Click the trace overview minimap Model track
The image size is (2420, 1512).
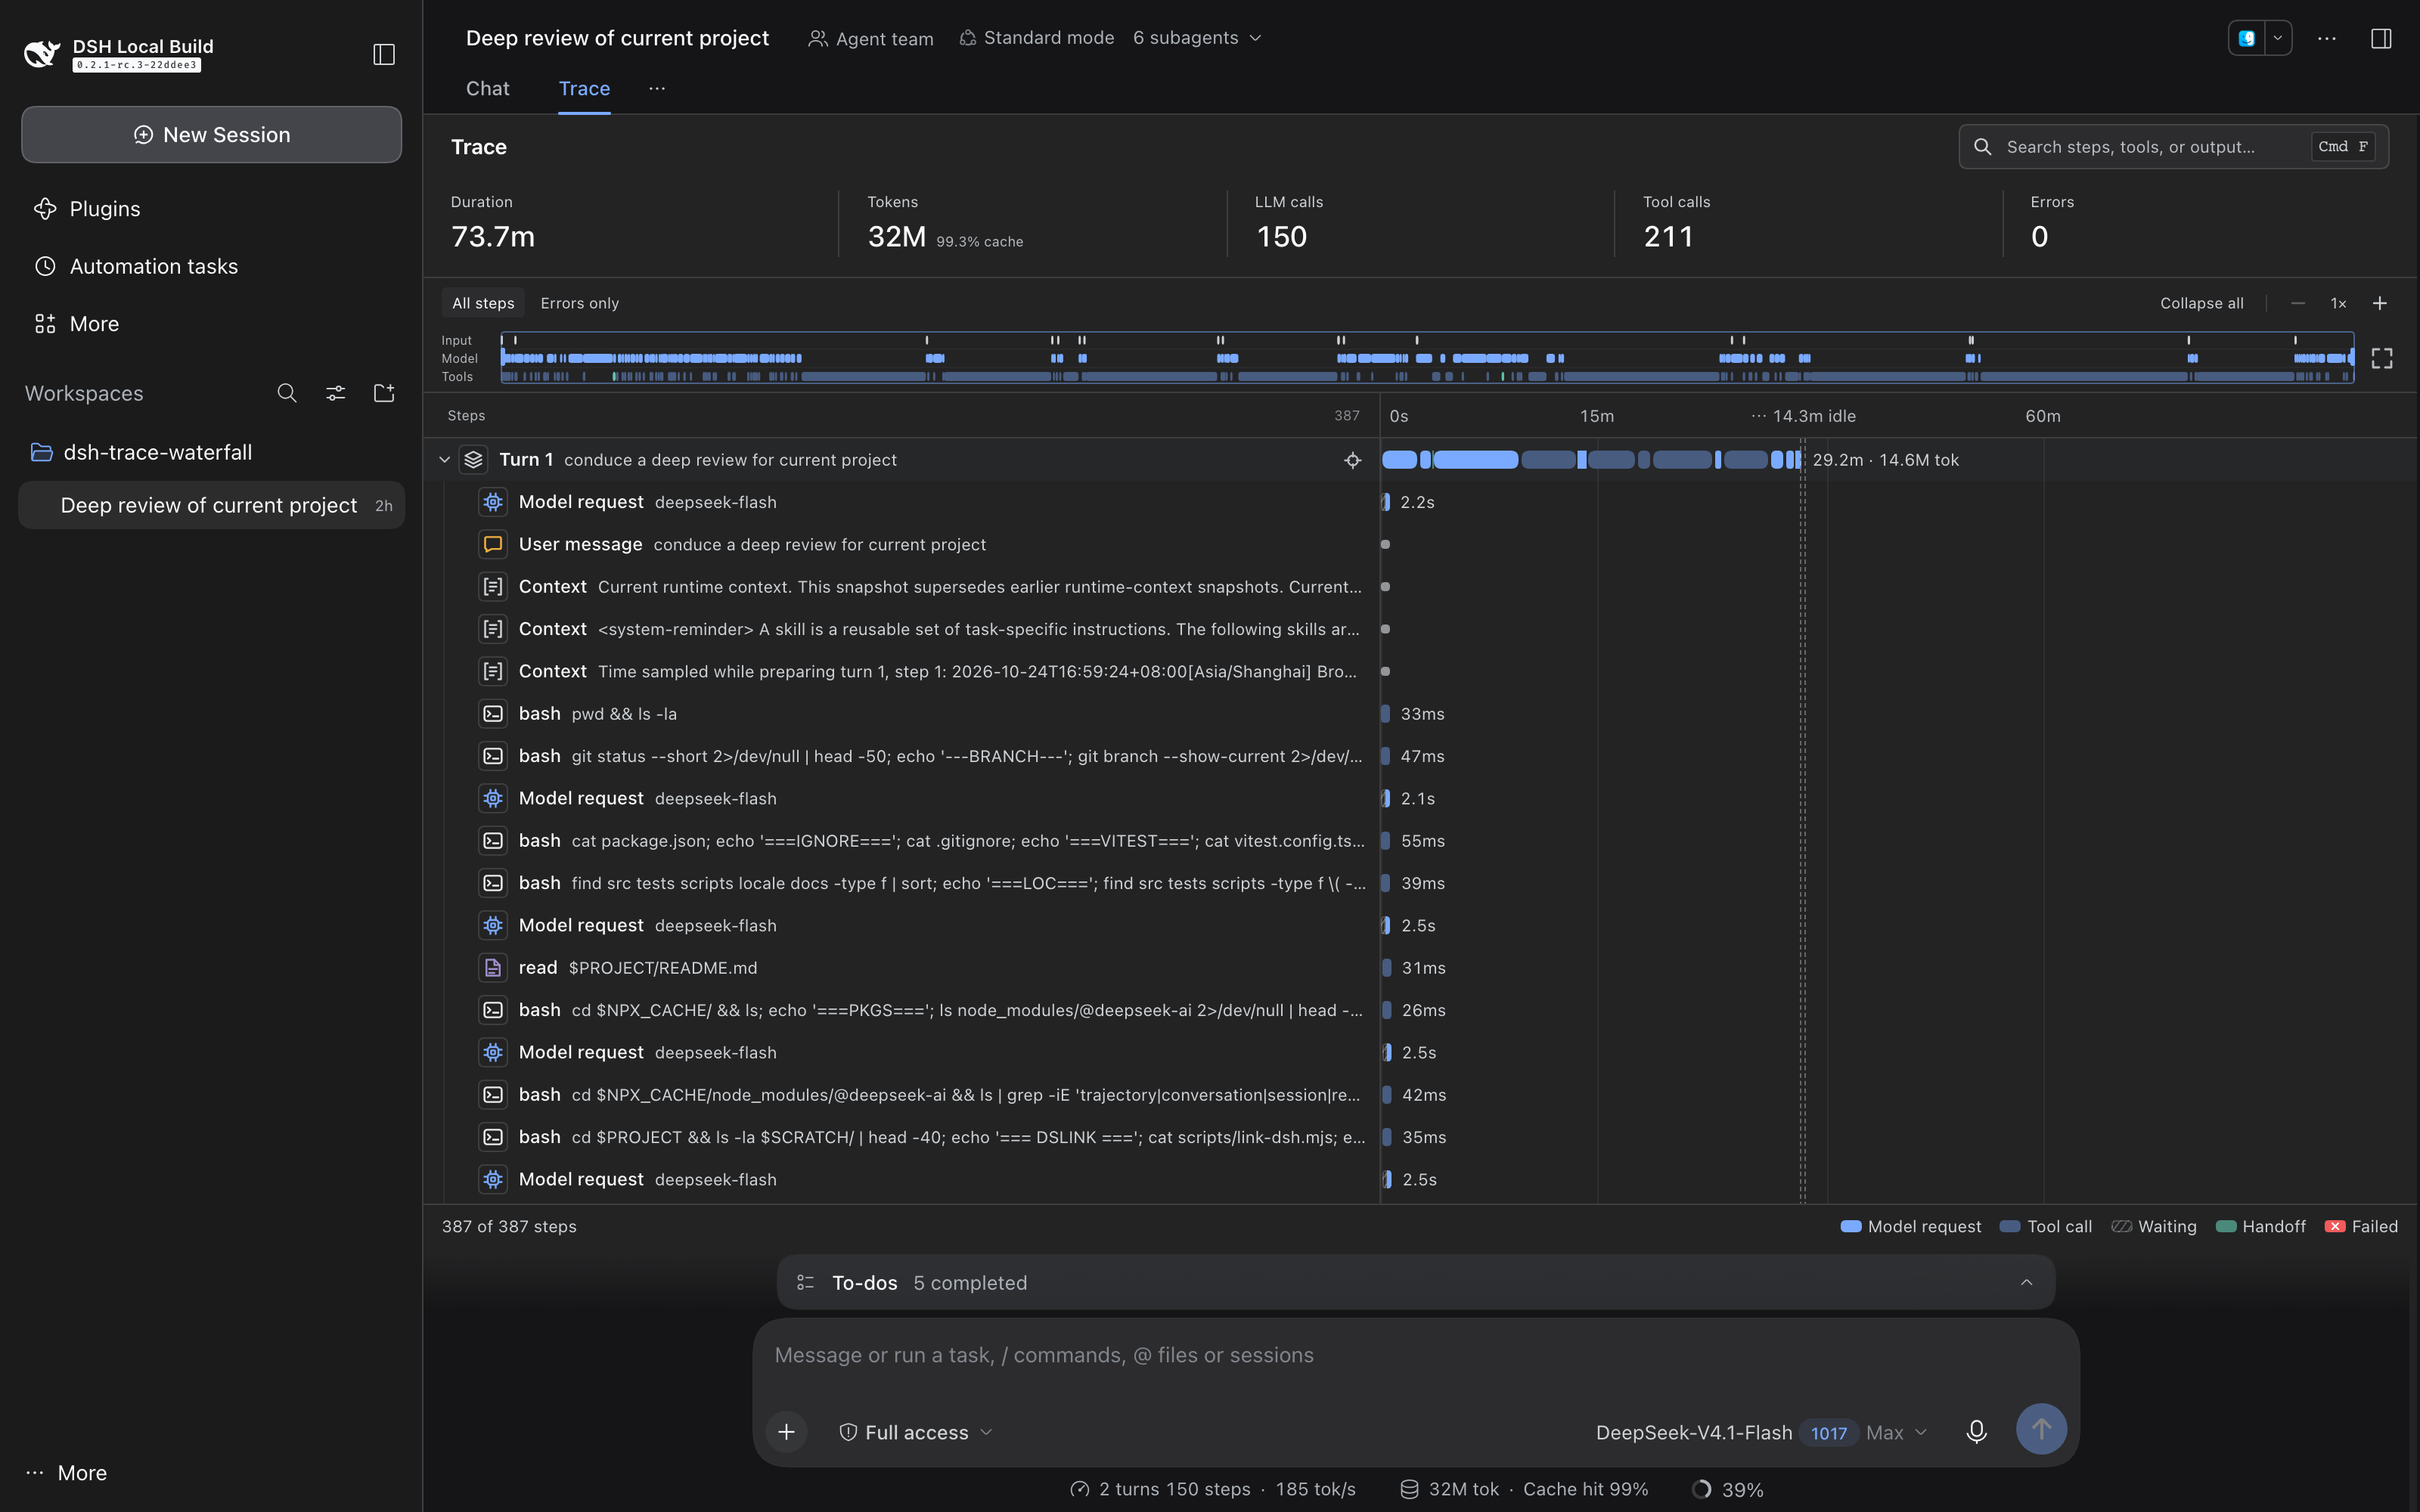point(1427,358)
